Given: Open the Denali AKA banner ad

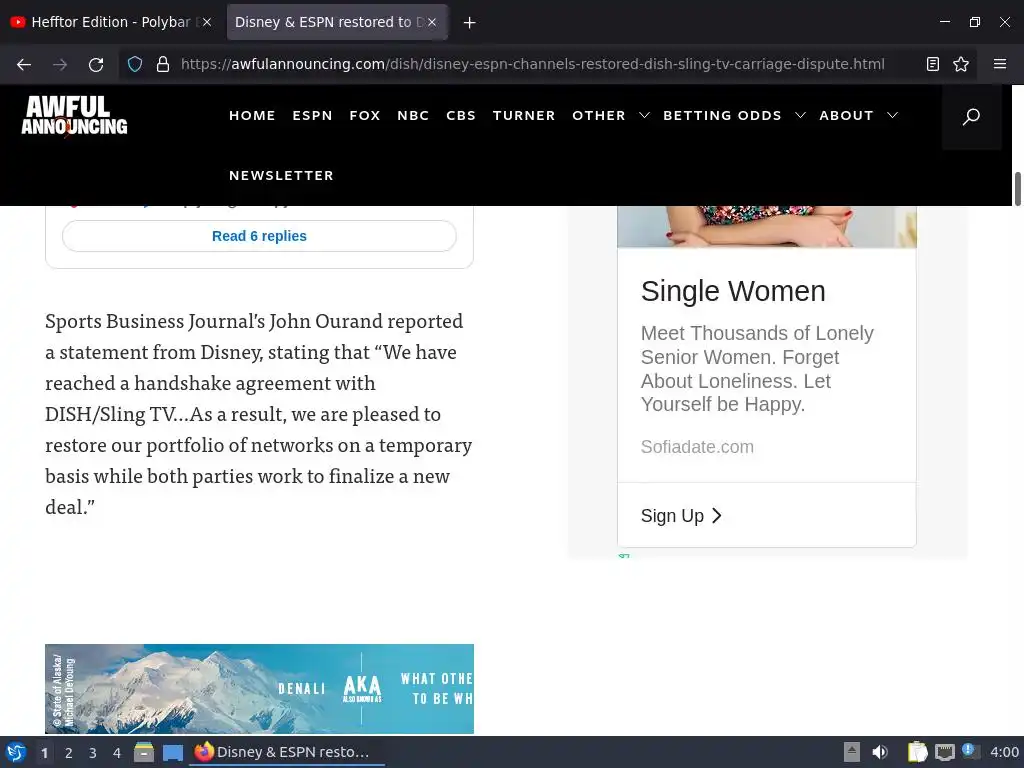Looking at the screenshot, I should tap(259, 689).
